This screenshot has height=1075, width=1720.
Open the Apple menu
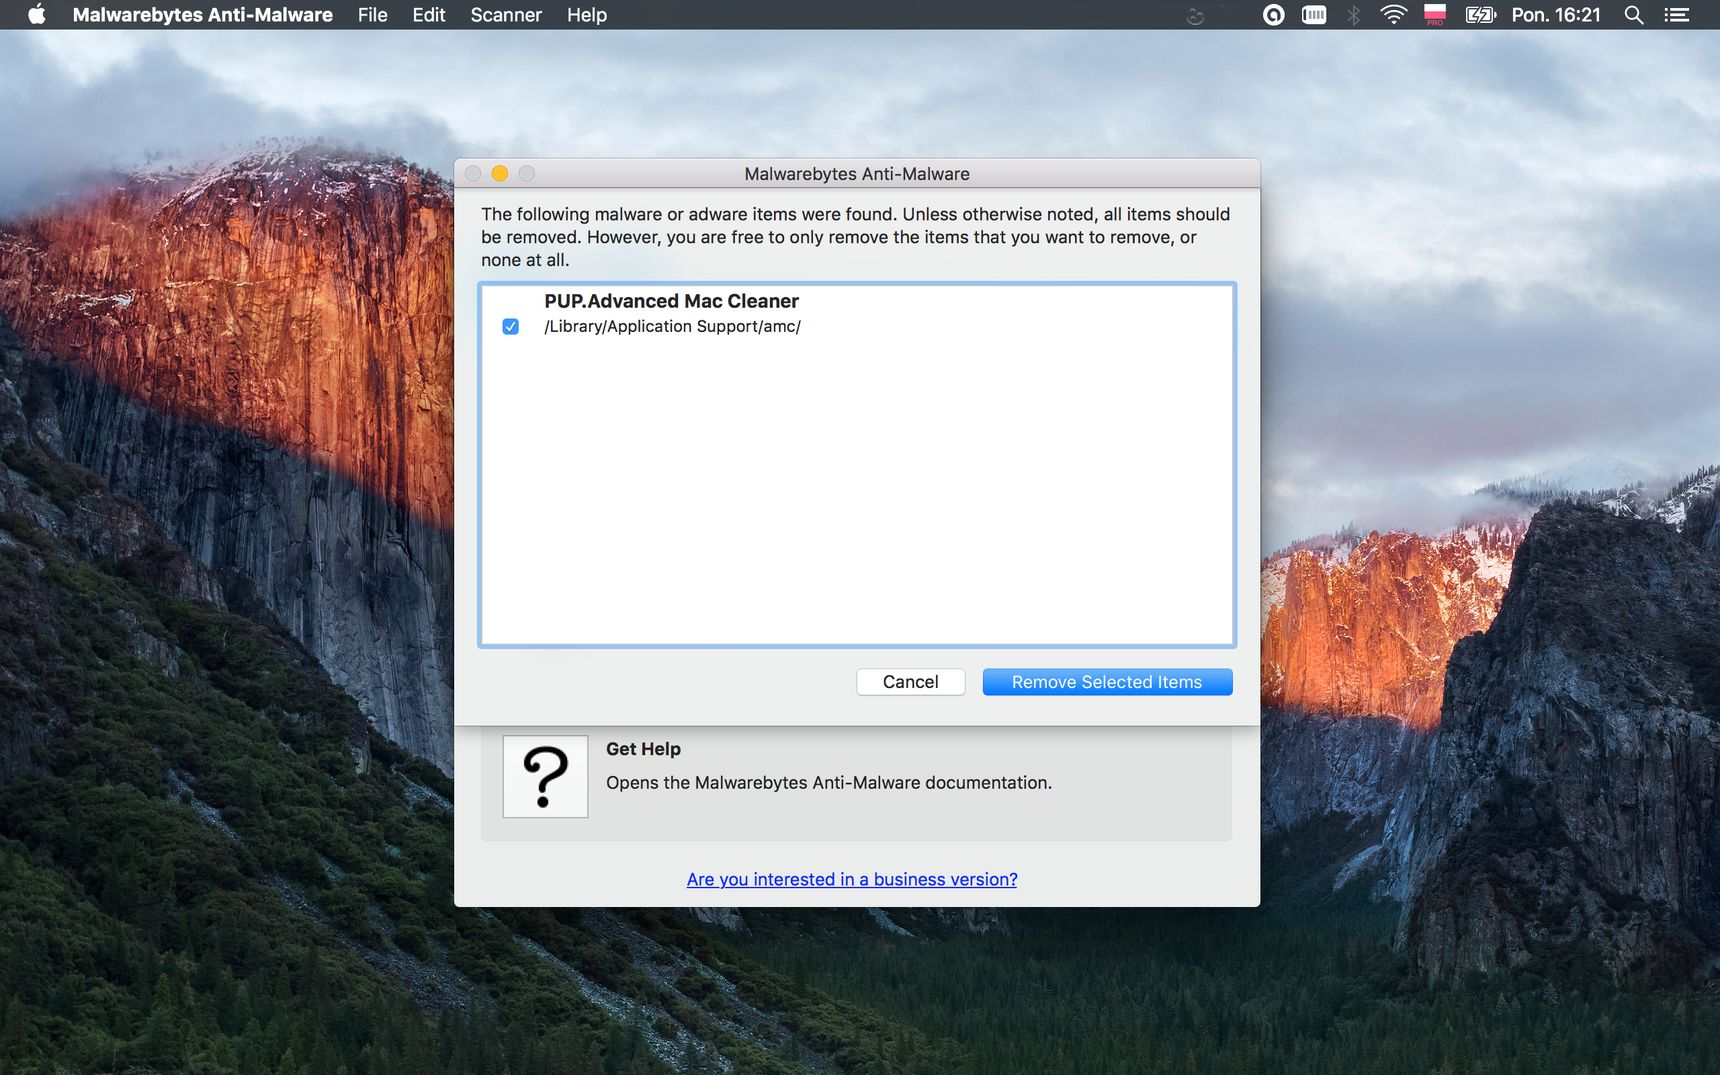(37, 15)
